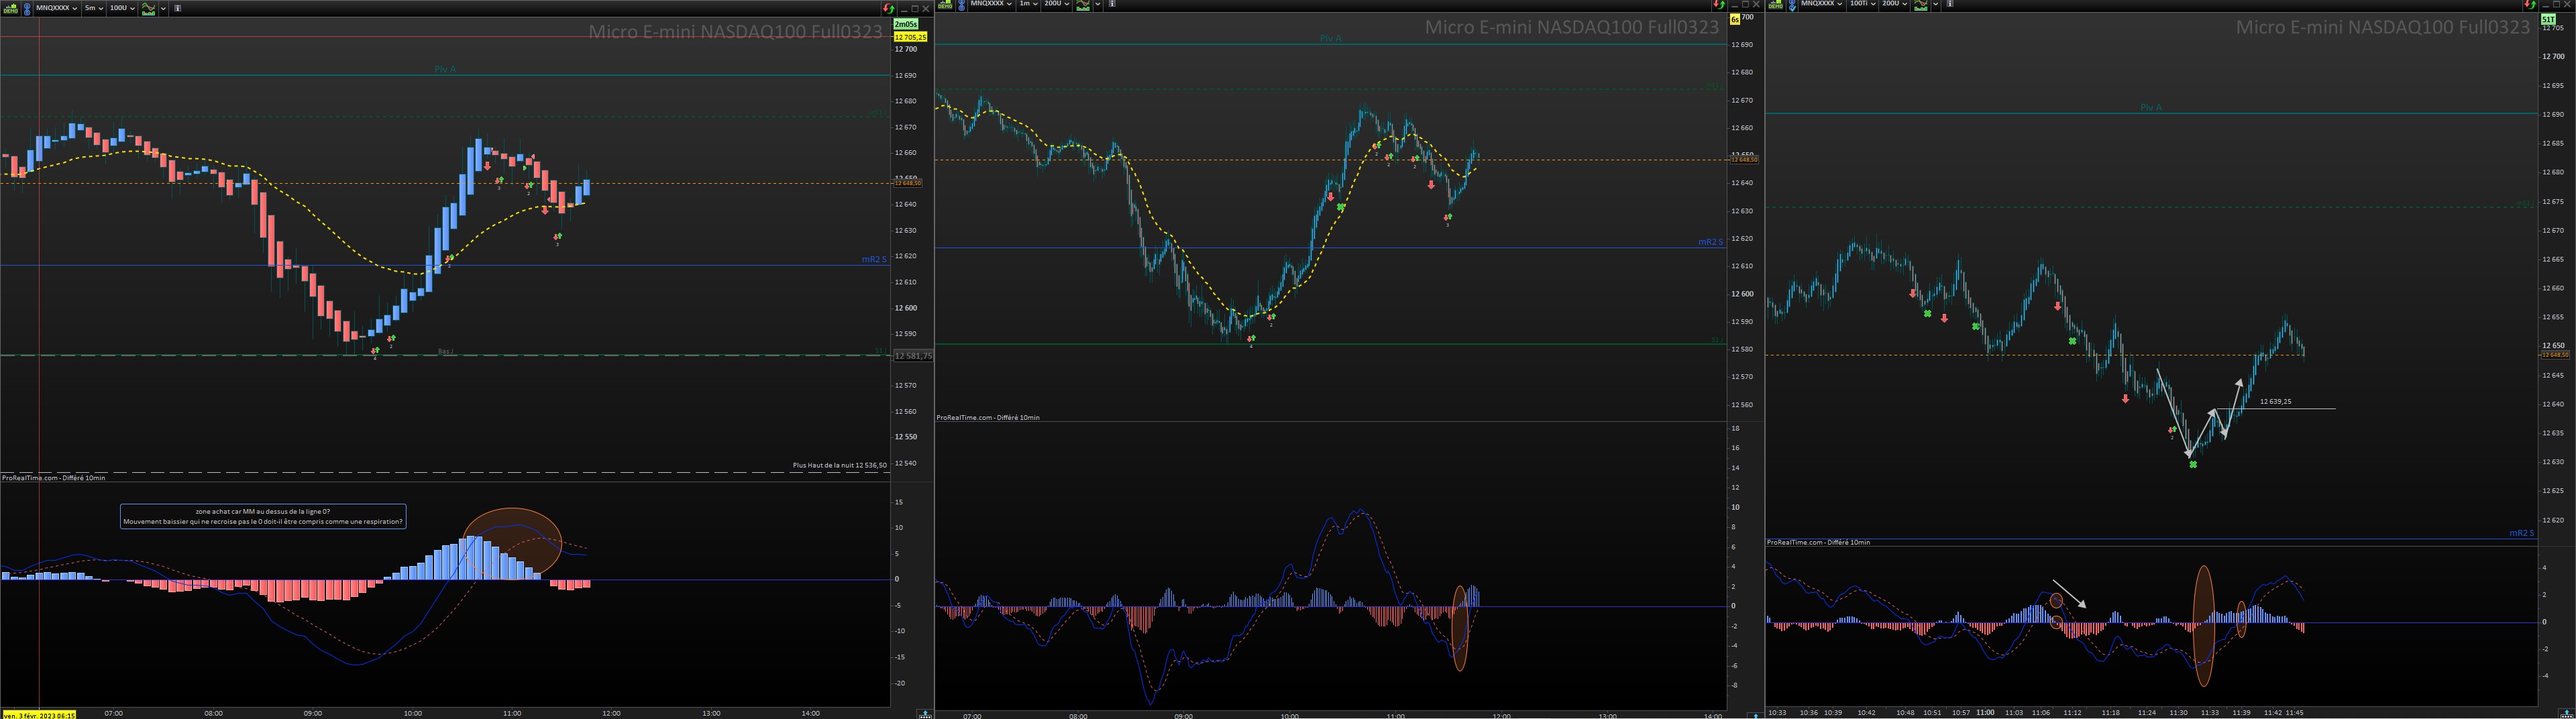Toggle the link icon in middle chart toolbar
Image resolution: width=2576 pixels, height=719 pixels.
point(962,5)
